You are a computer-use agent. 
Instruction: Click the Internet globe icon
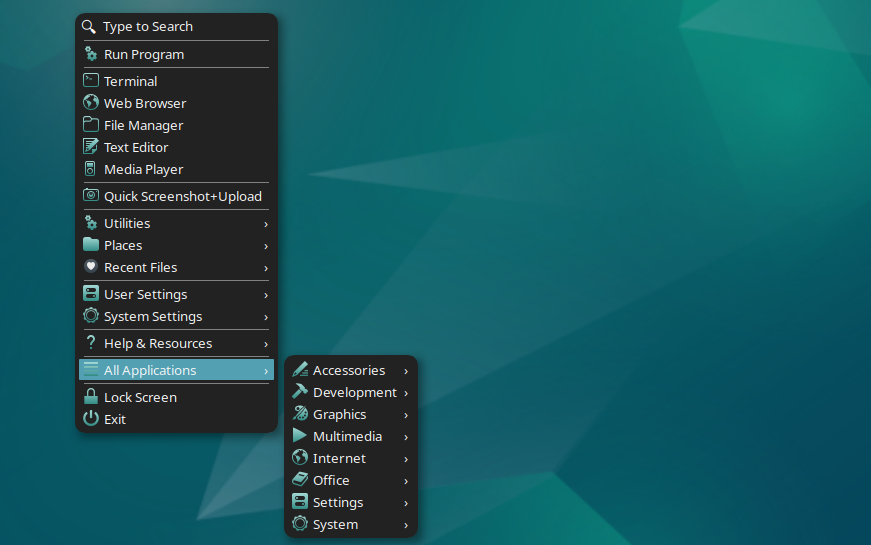300,457
